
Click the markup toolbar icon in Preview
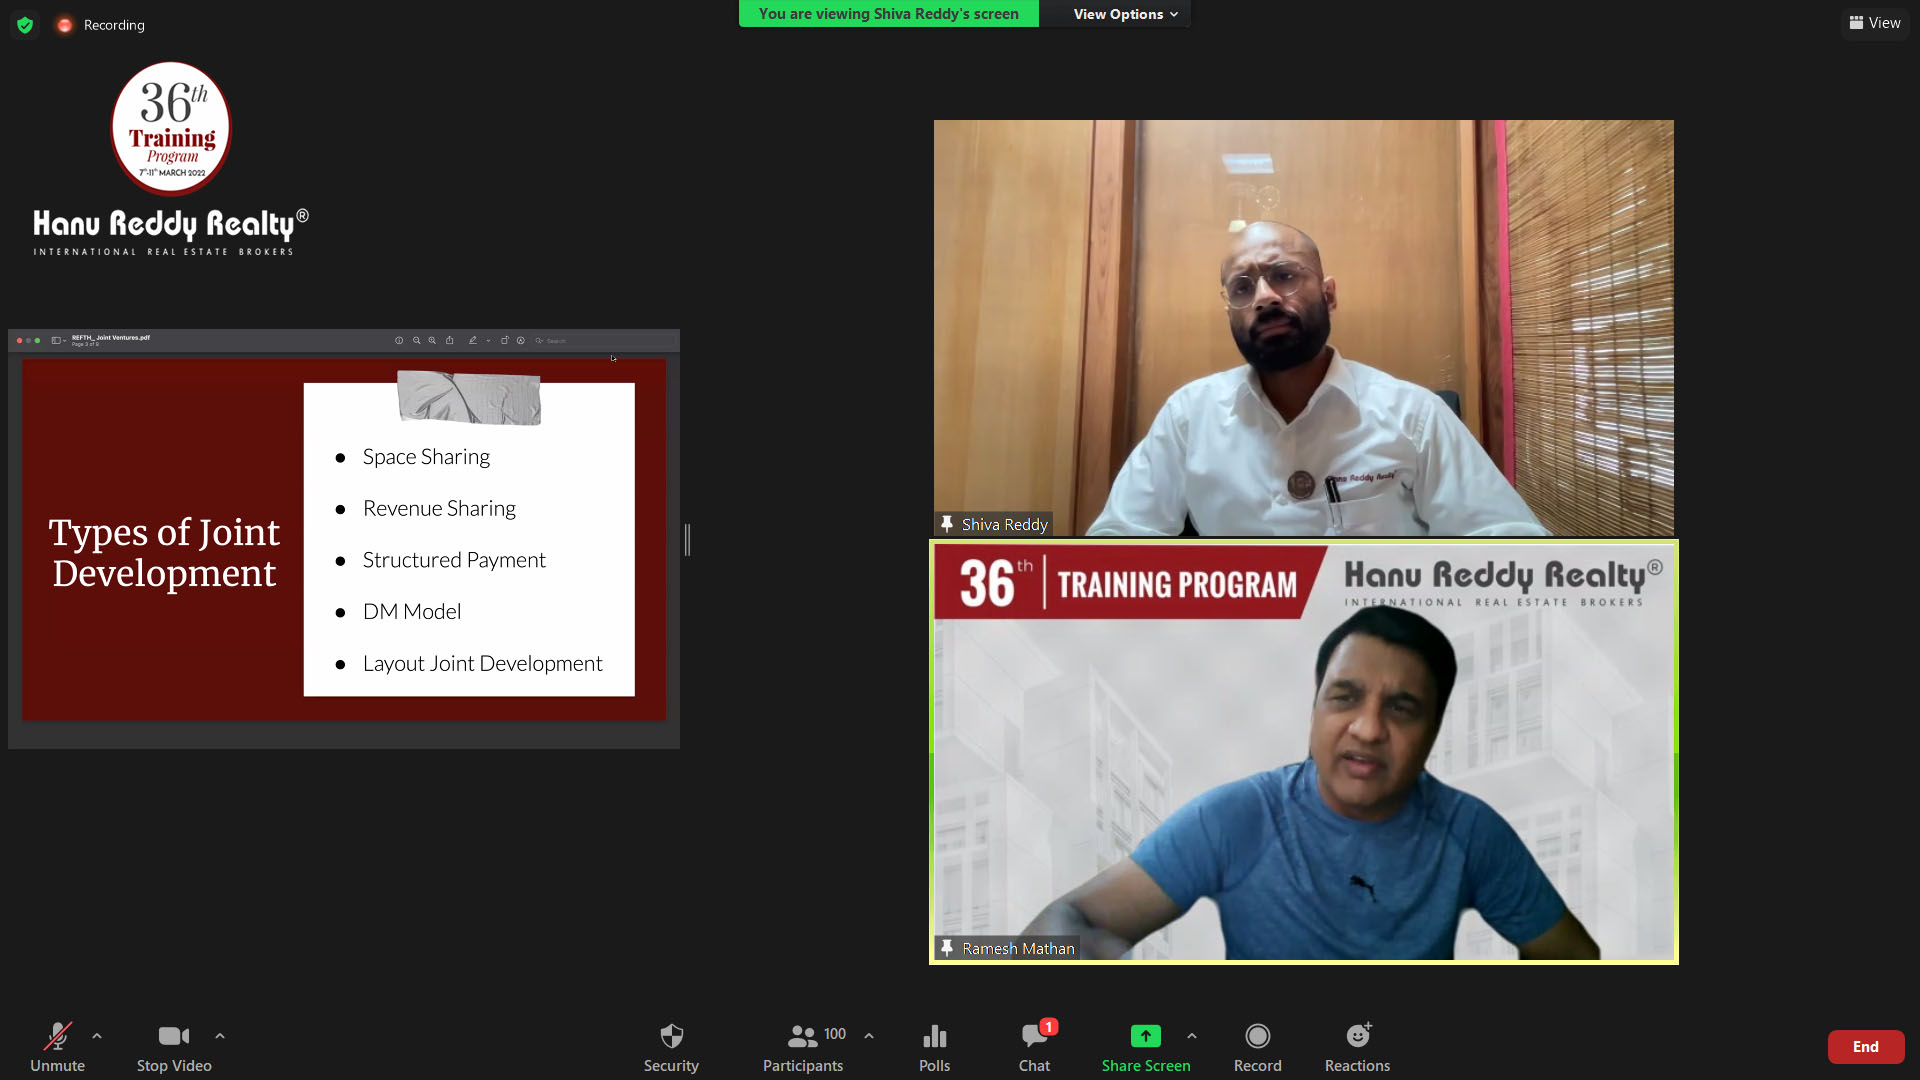click(521, 340)
